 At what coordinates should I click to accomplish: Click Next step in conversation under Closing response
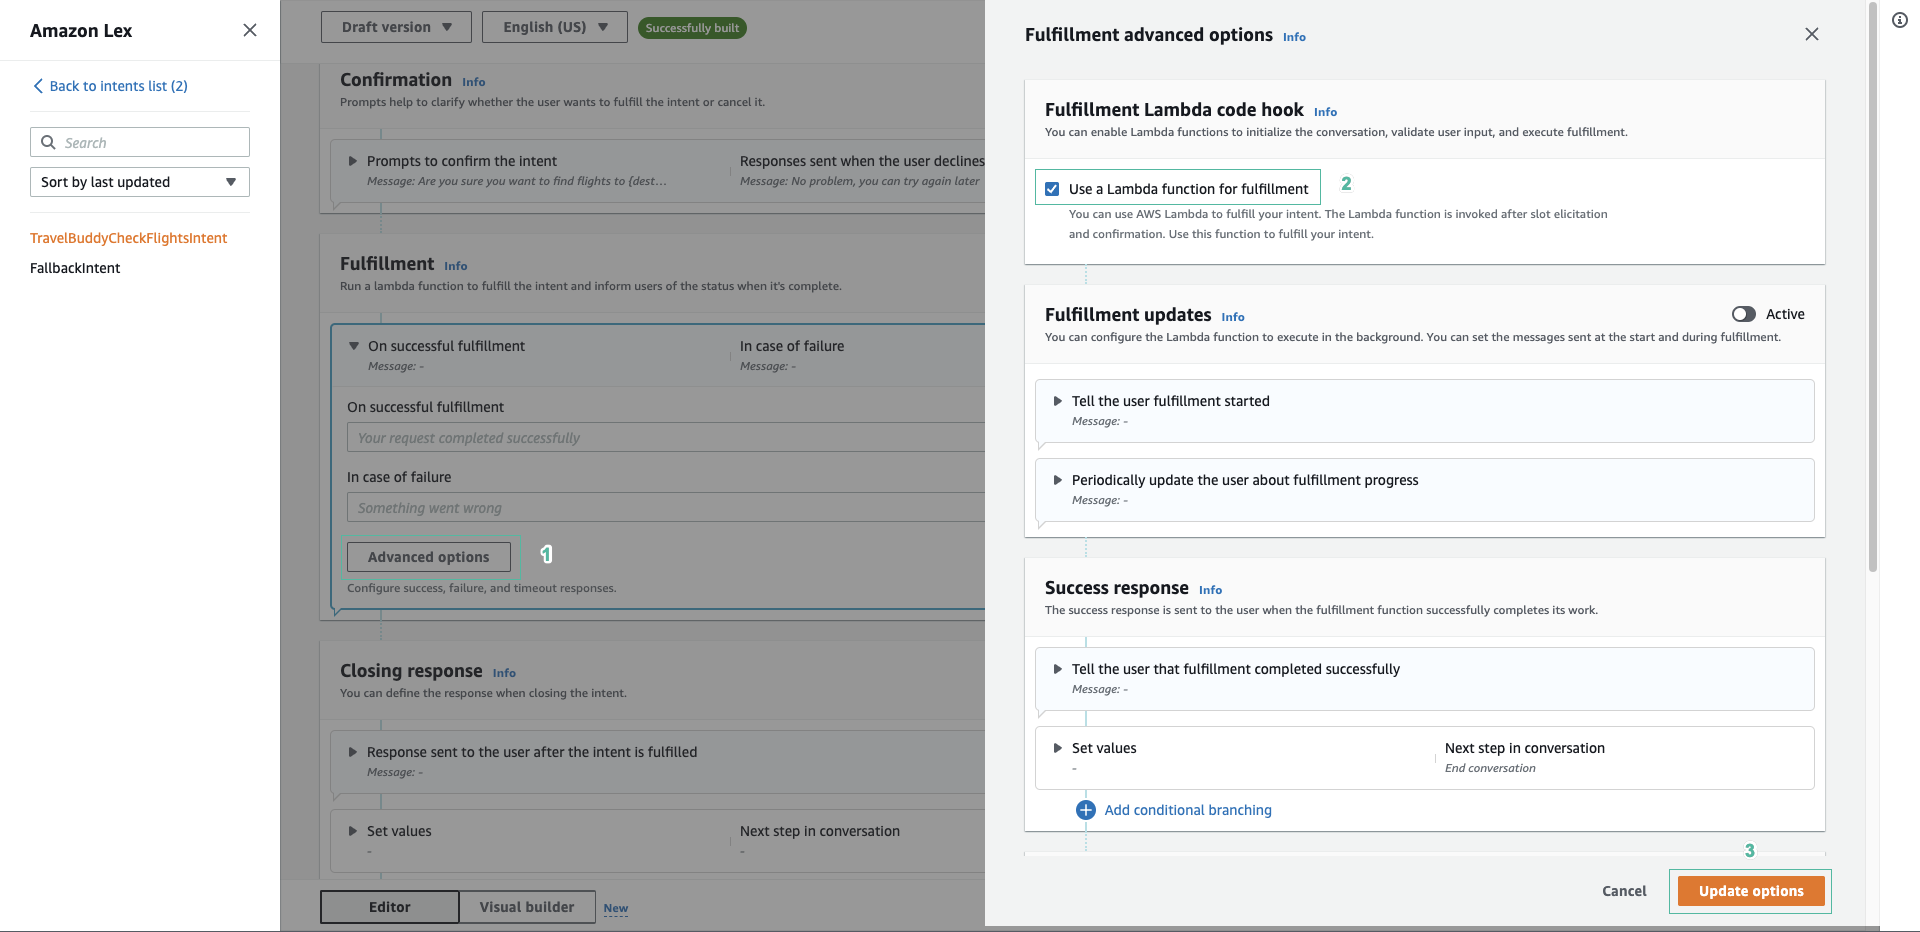(820, 831)
